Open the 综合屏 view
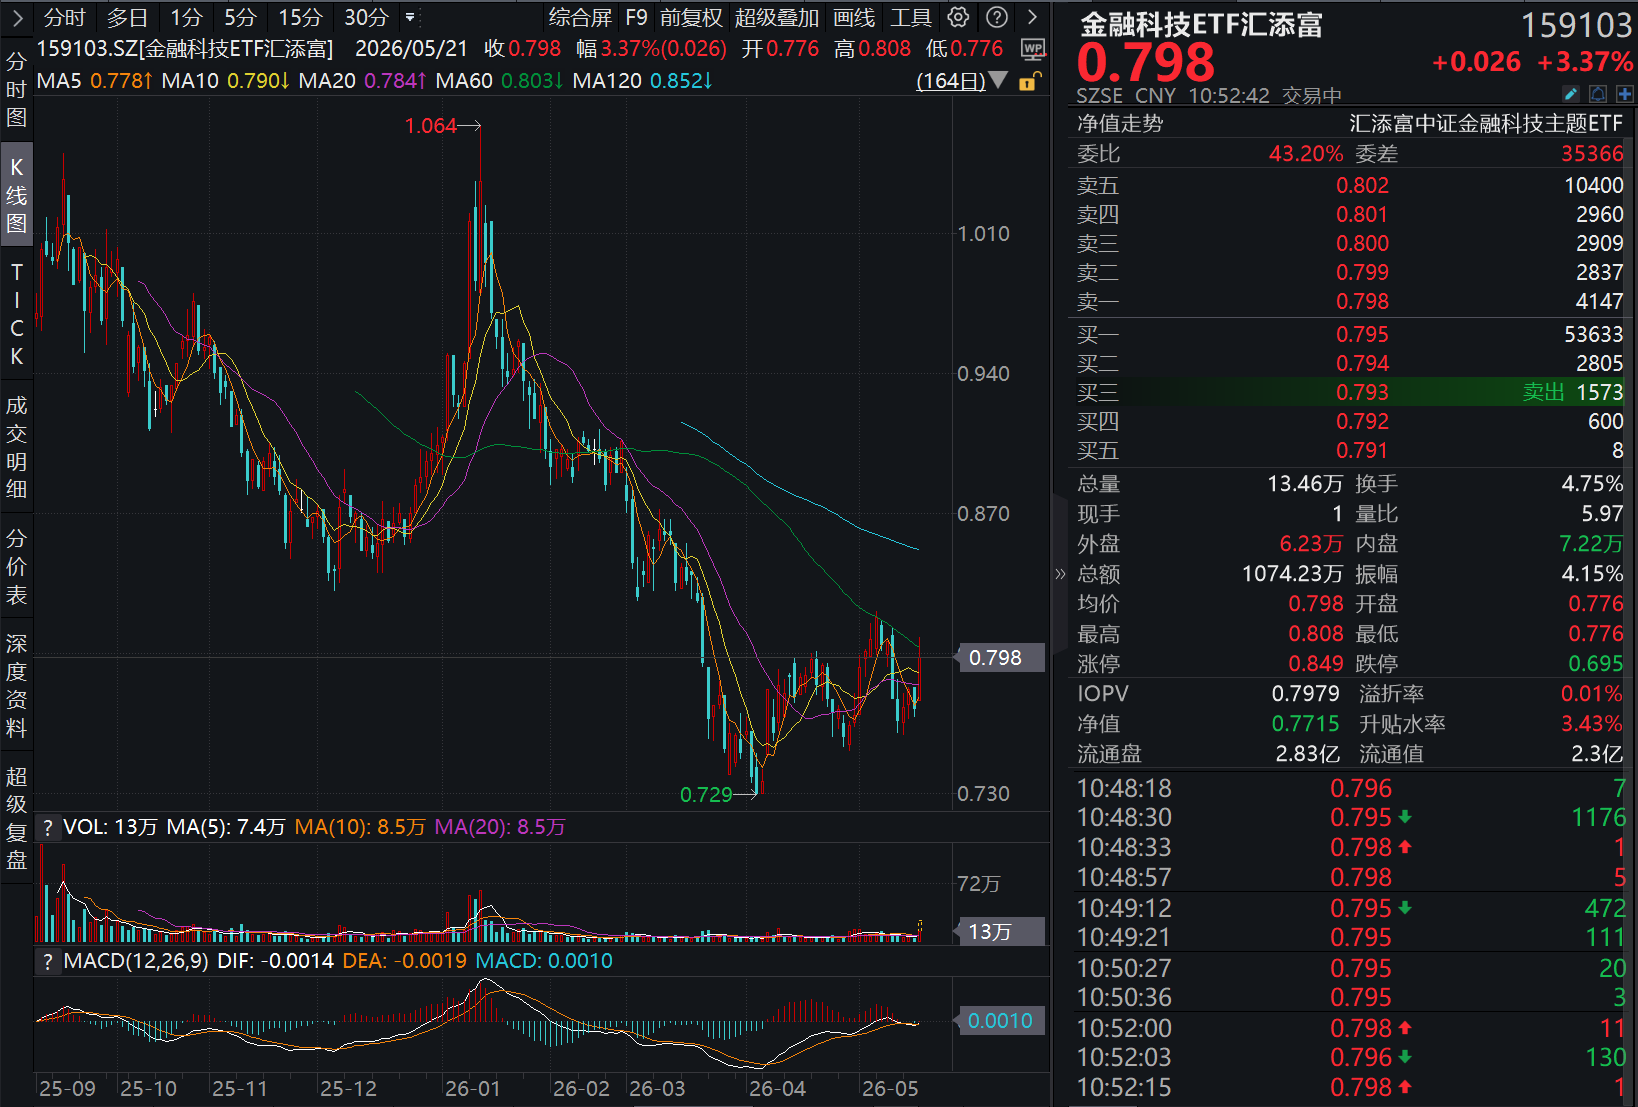 pos(580,17)
